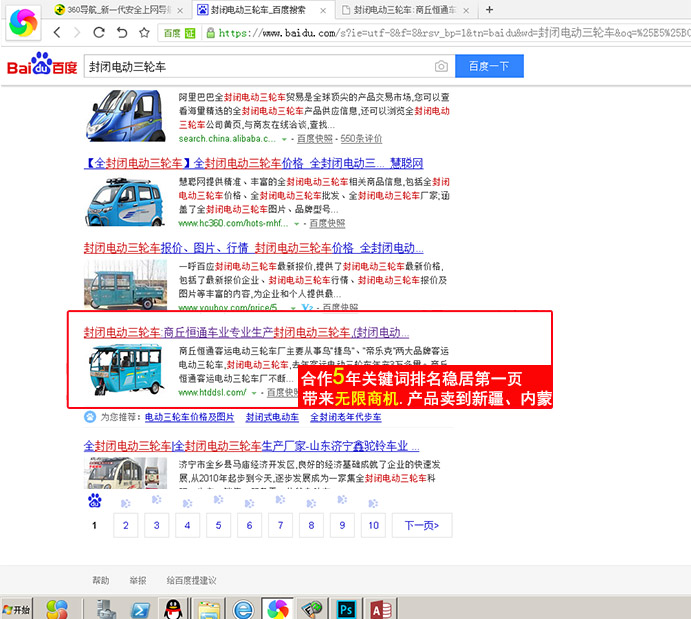Switch to 360导航 tab
The width and height of the screenshot is (691, 619).
[118, 10]
